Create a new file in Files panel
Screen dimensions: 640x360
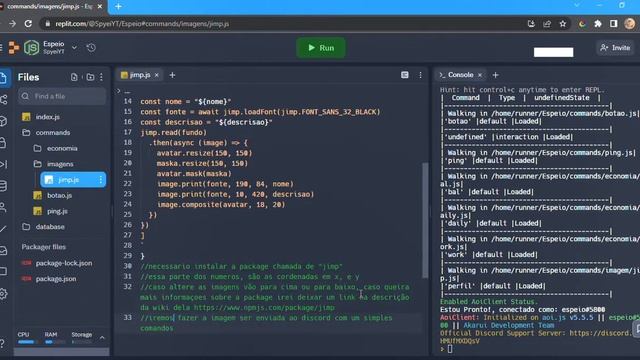[x=74, y=77]
